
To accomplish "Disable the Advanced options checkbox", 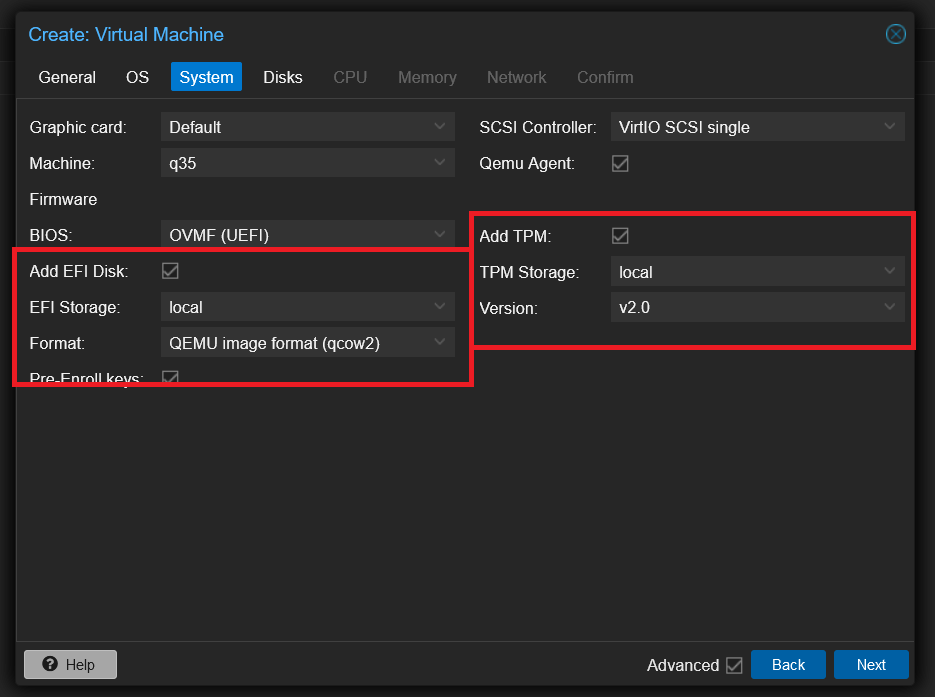I will (734, 665).
